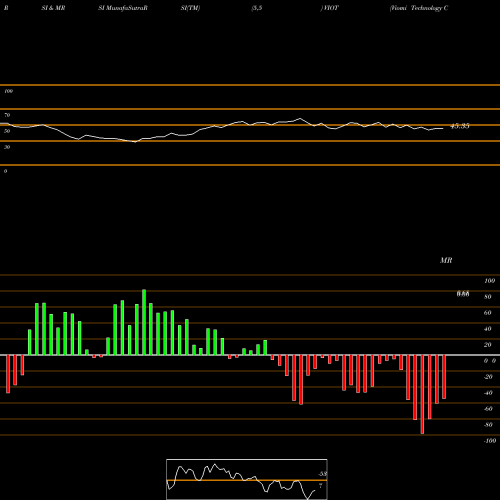Click the RSI value 45.35 label

pos(460,126)
